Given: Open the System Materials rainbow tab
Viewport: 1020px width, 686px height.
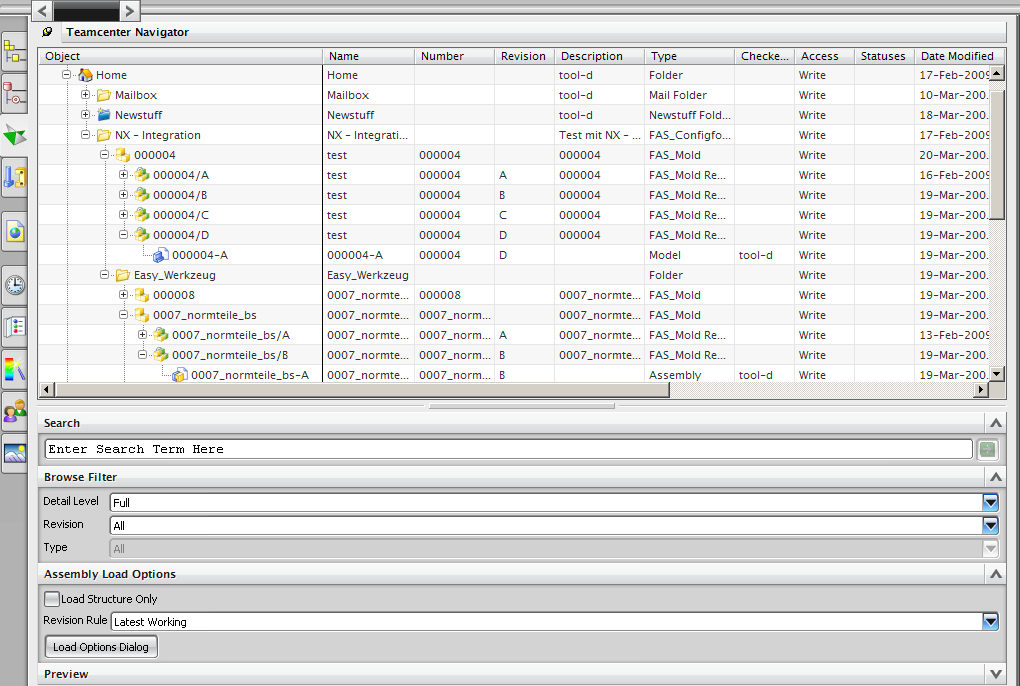Looking at the screenshot, I should coord(14,369).
